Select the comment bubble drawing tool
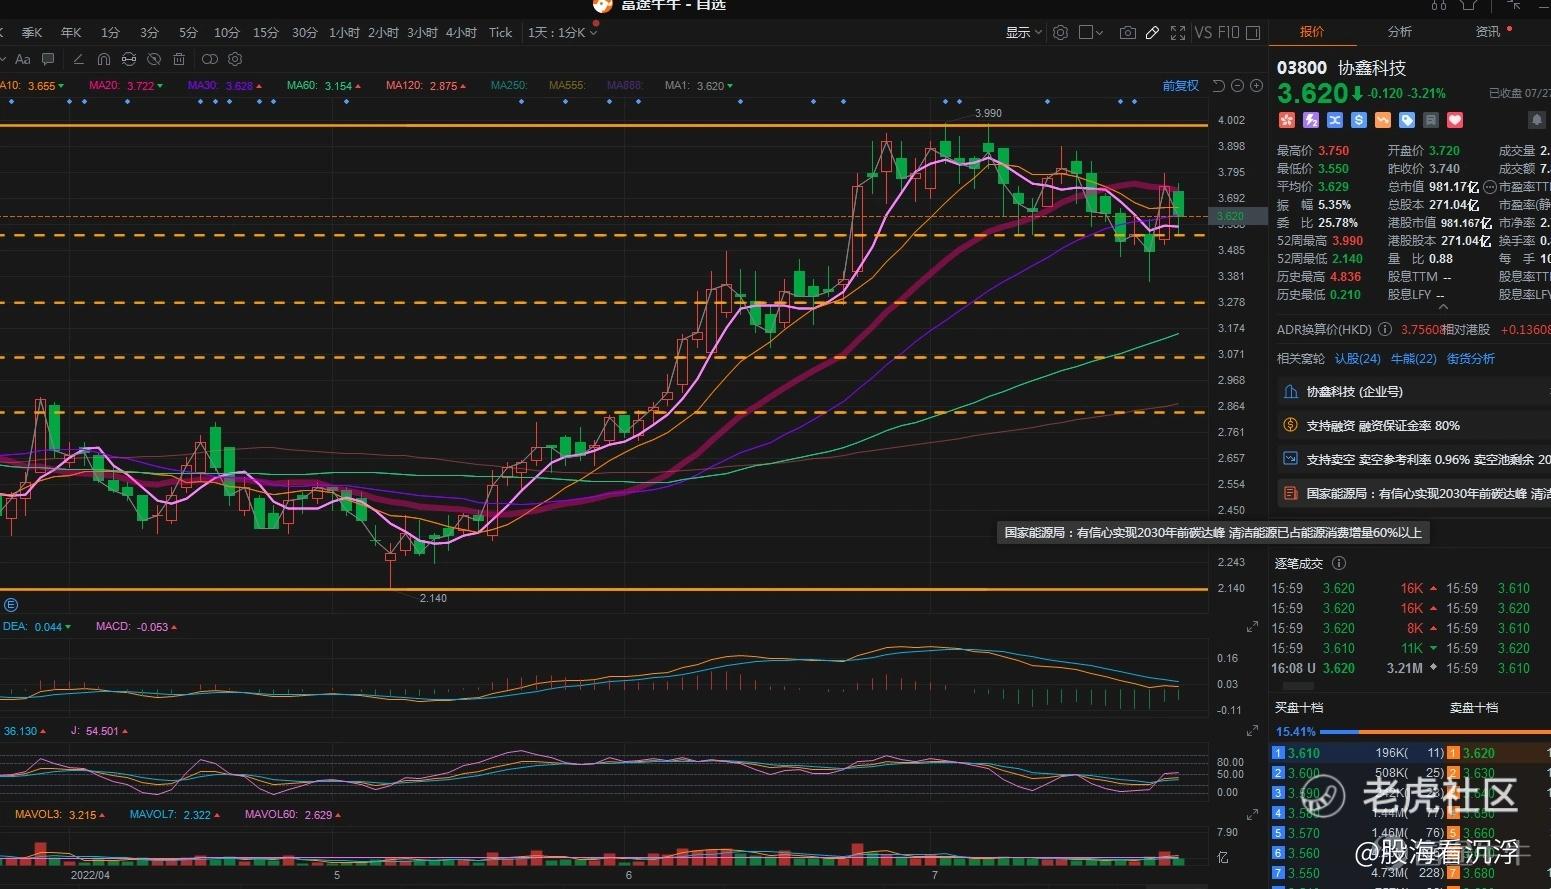This screenshot has height=889, width=1551. pyautogui.click(x=48, y=59)
